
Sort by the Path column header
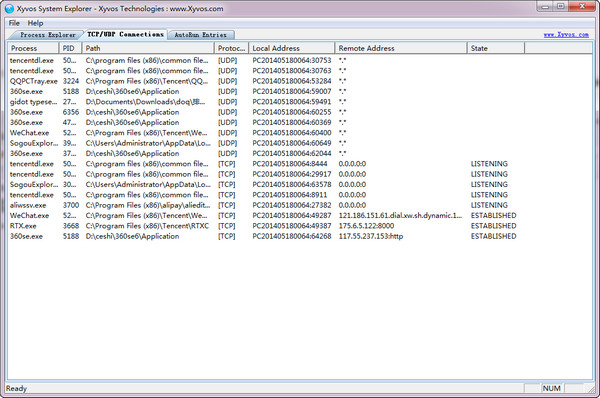coord(148,48)
